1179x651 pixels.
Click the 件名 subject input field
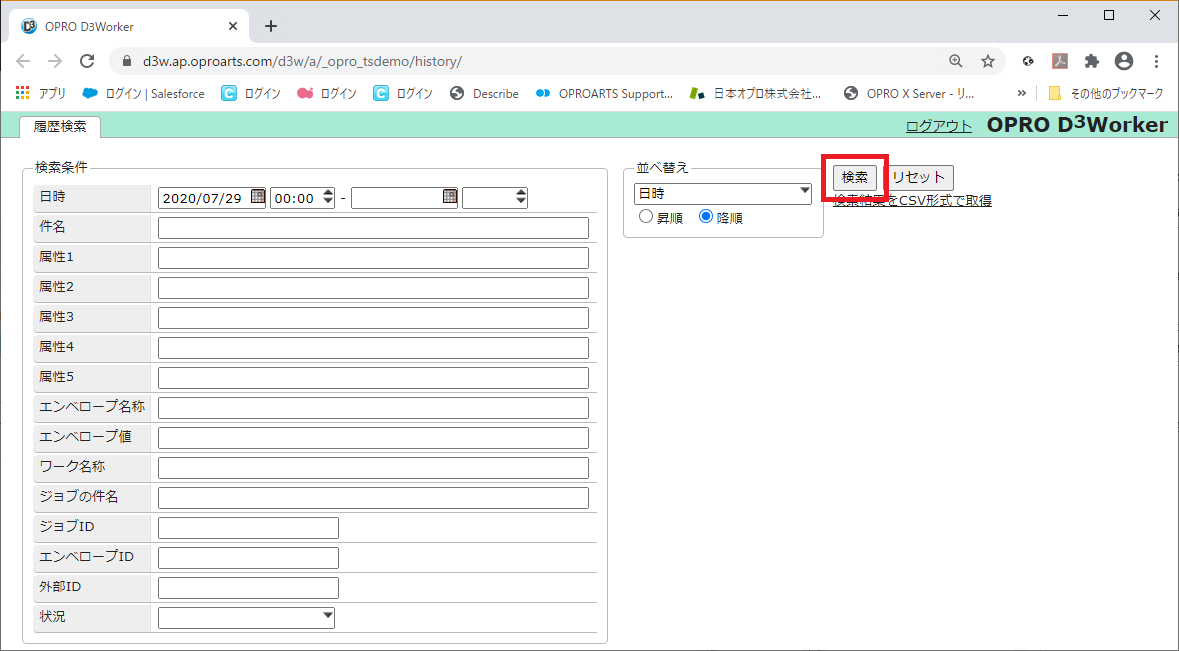coord(373,228)
